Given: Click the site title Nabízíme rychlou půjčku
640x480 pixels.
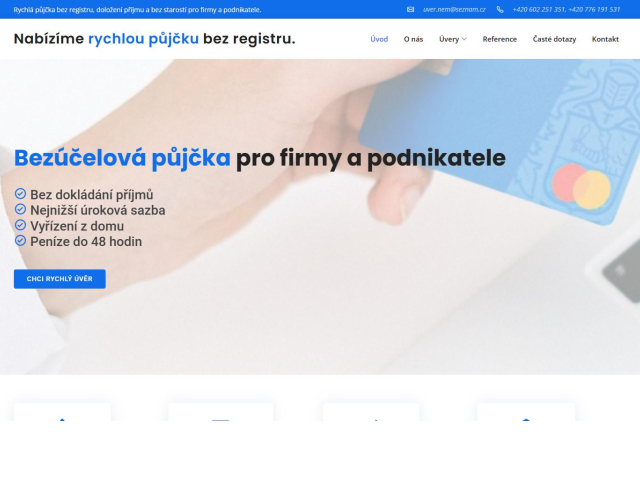Looking at the screenshot, I should click(154, 39).
